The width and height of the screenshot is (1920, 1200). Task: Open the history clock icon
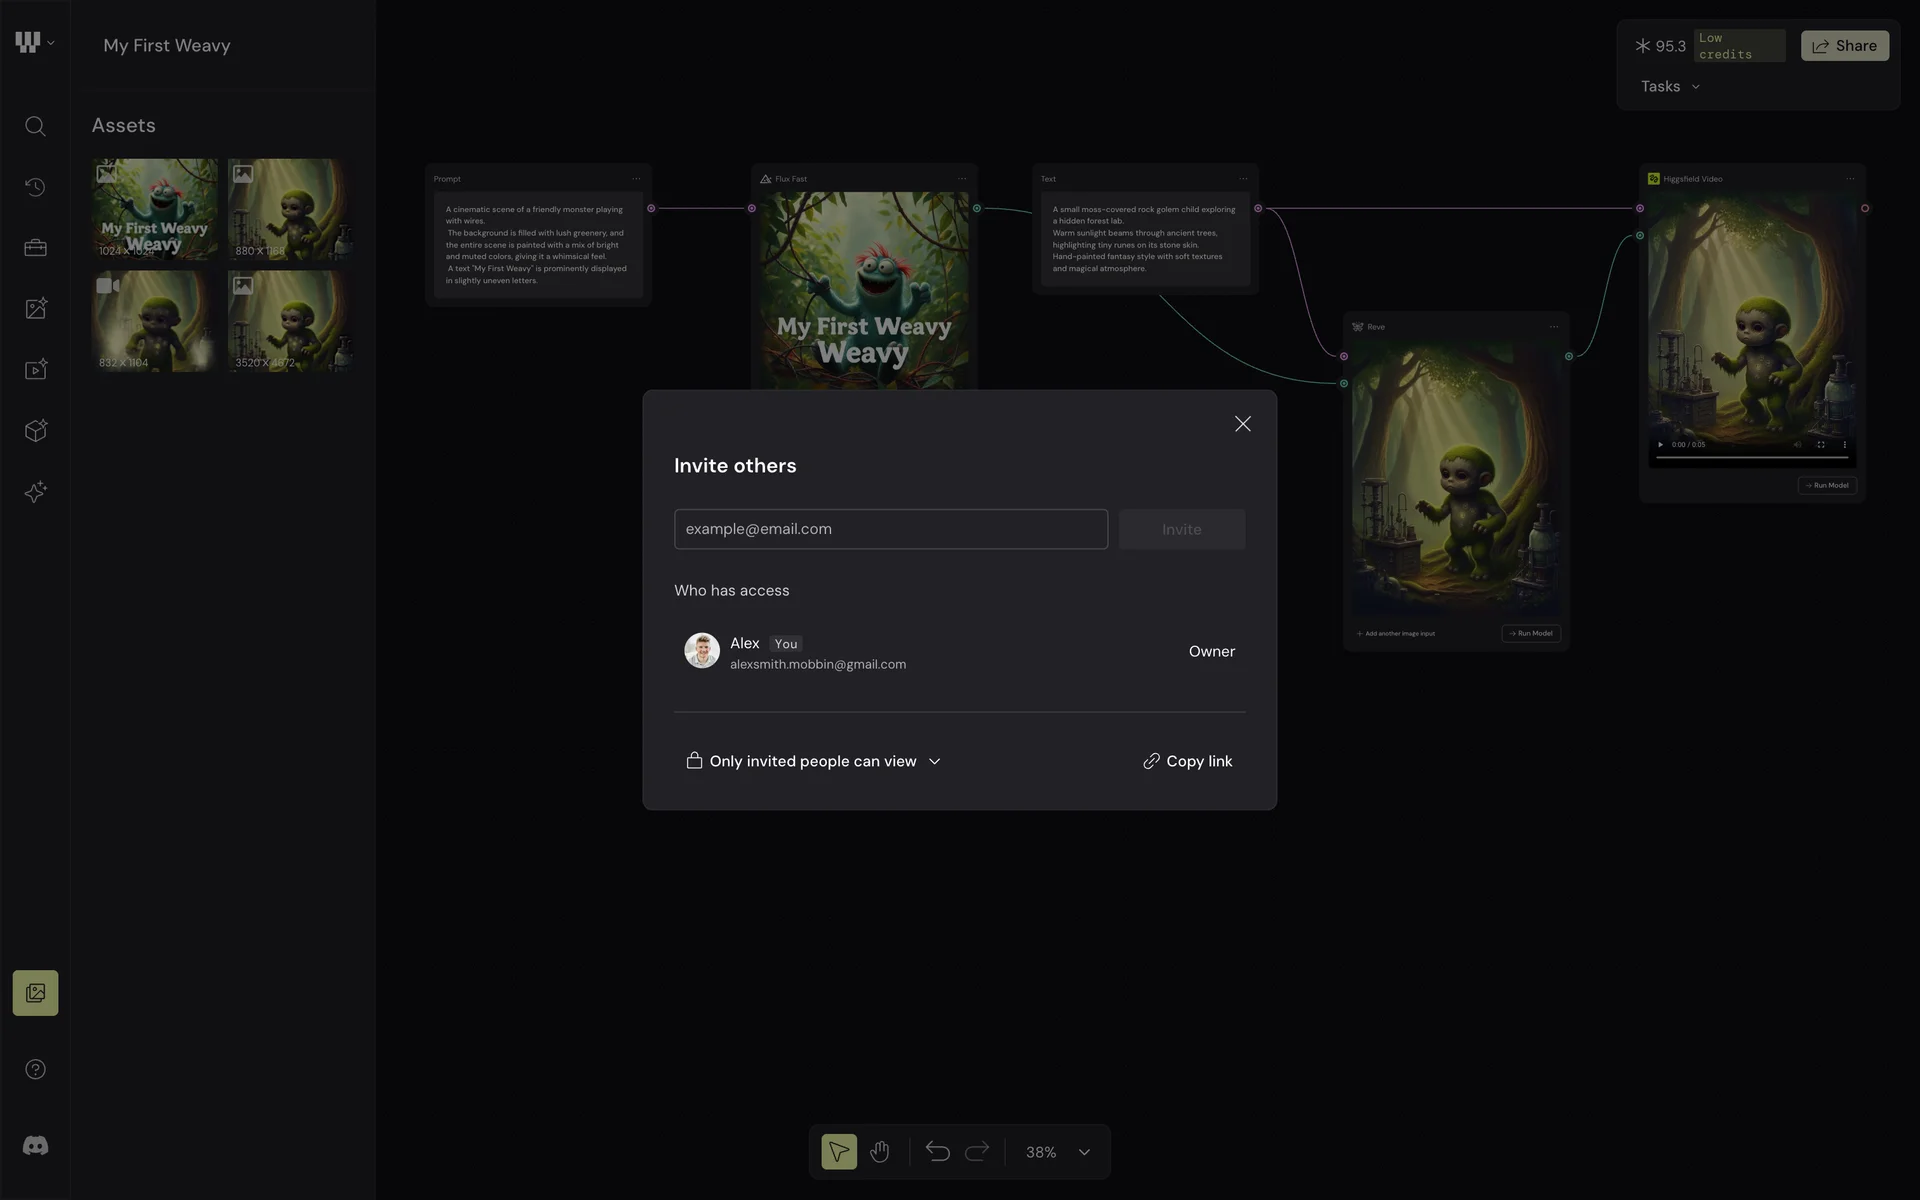pyautogui.click(x=35, y=187)
